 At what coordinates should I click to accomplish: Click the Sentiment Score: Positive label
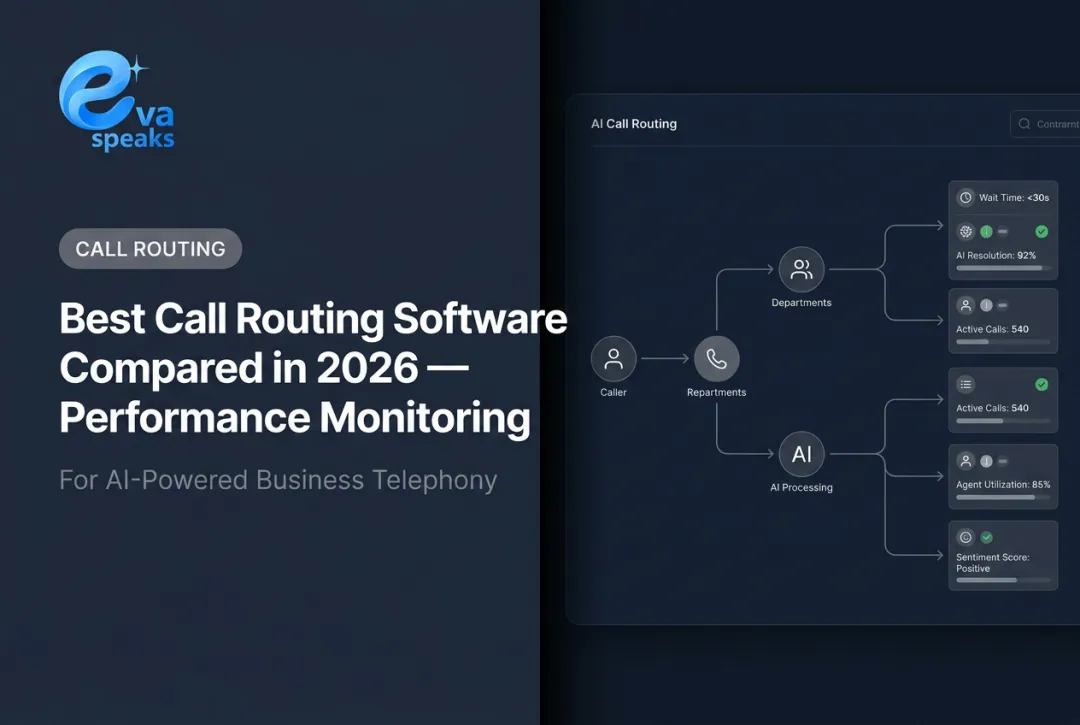coord(993,563)
